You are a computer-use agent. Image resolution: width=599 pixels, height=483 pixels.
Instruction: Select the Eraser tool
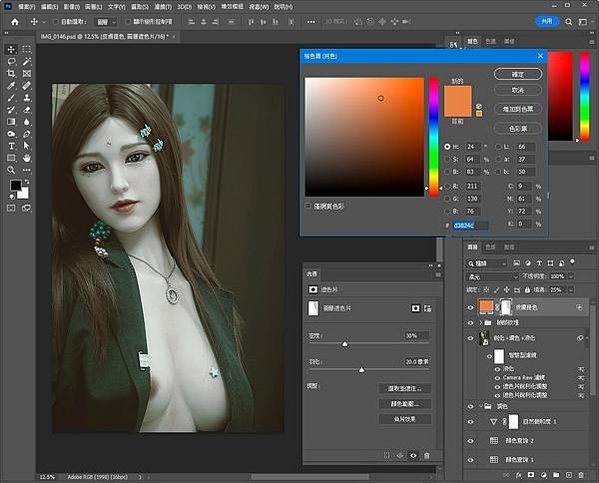click(x=26, y=110)
